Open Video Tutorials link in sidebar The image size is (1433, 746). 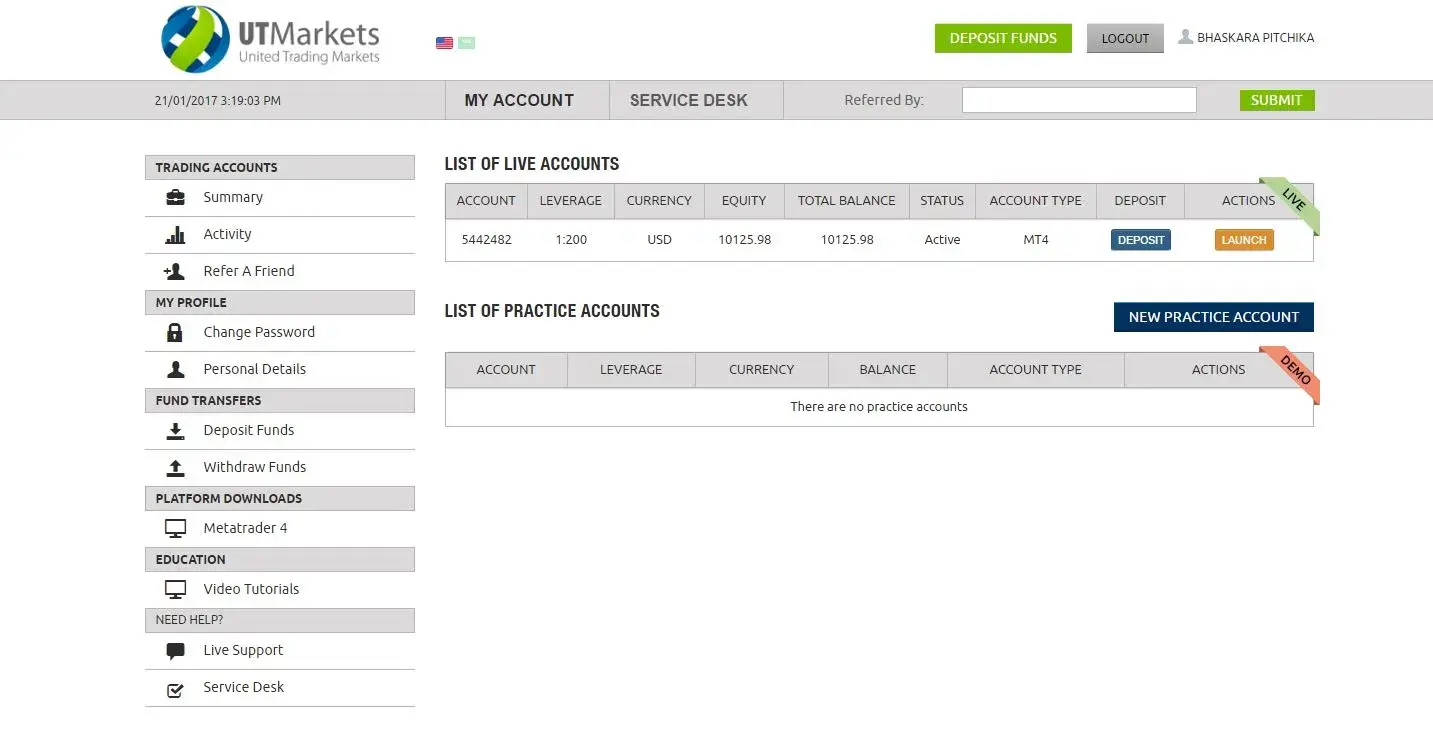(x=251, y=589)
